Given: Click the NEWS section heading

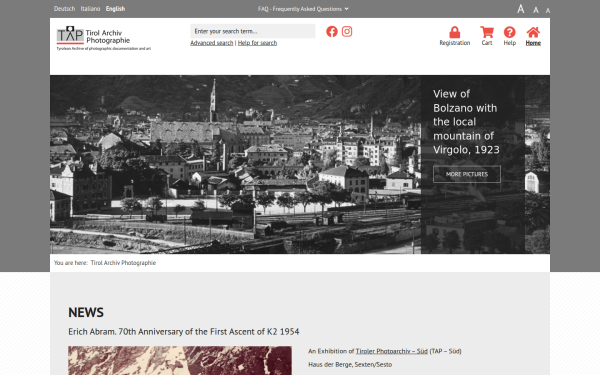Looking at the screenshot, I should (86, 312).
